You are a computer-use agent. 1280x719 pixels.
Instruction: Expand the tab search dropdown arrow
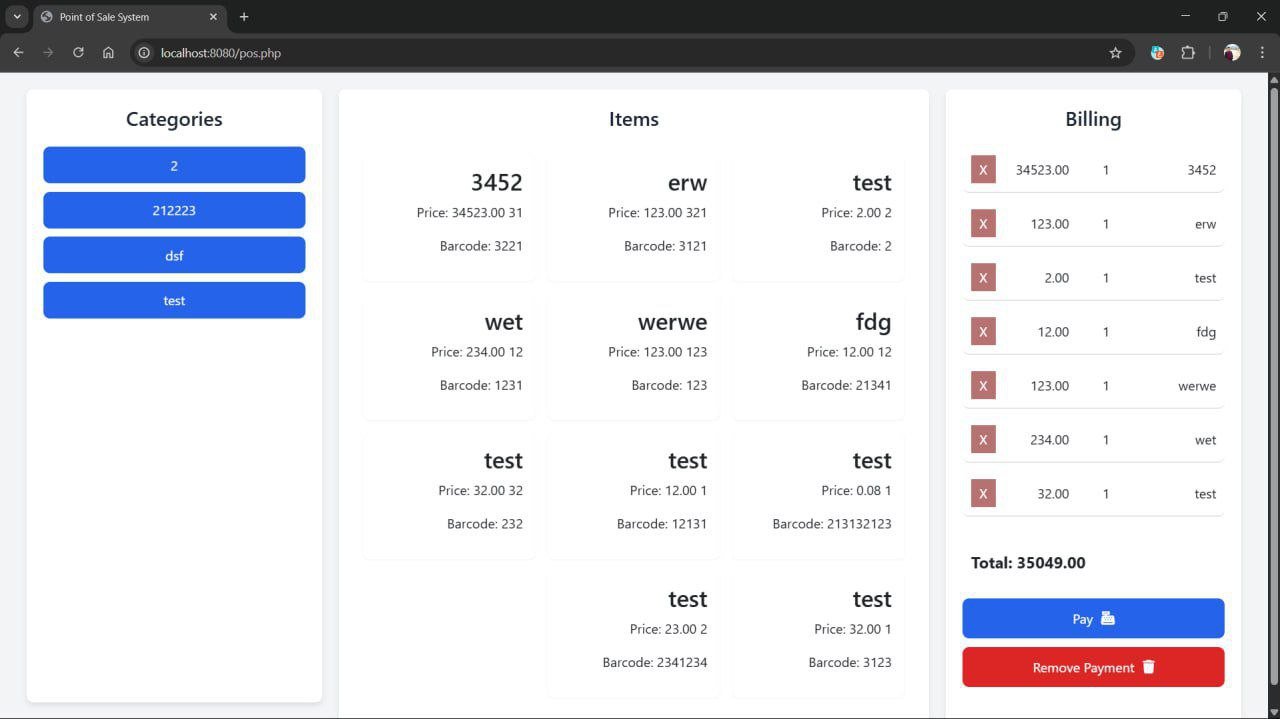click(x=17, y=17)
